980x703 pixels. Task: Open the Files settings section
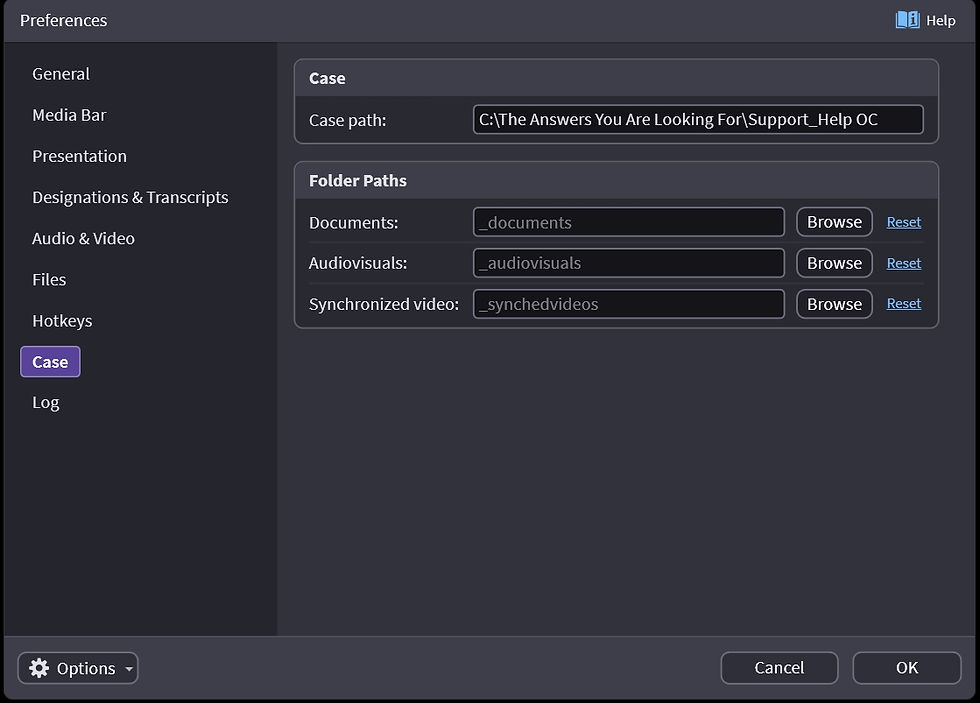point(48,279)
